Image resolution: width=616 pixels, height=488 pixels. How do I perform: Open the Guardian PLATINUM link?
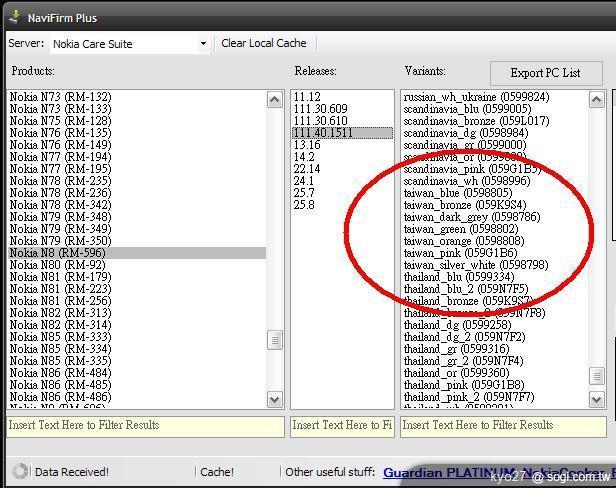click(x=448, y=472)
